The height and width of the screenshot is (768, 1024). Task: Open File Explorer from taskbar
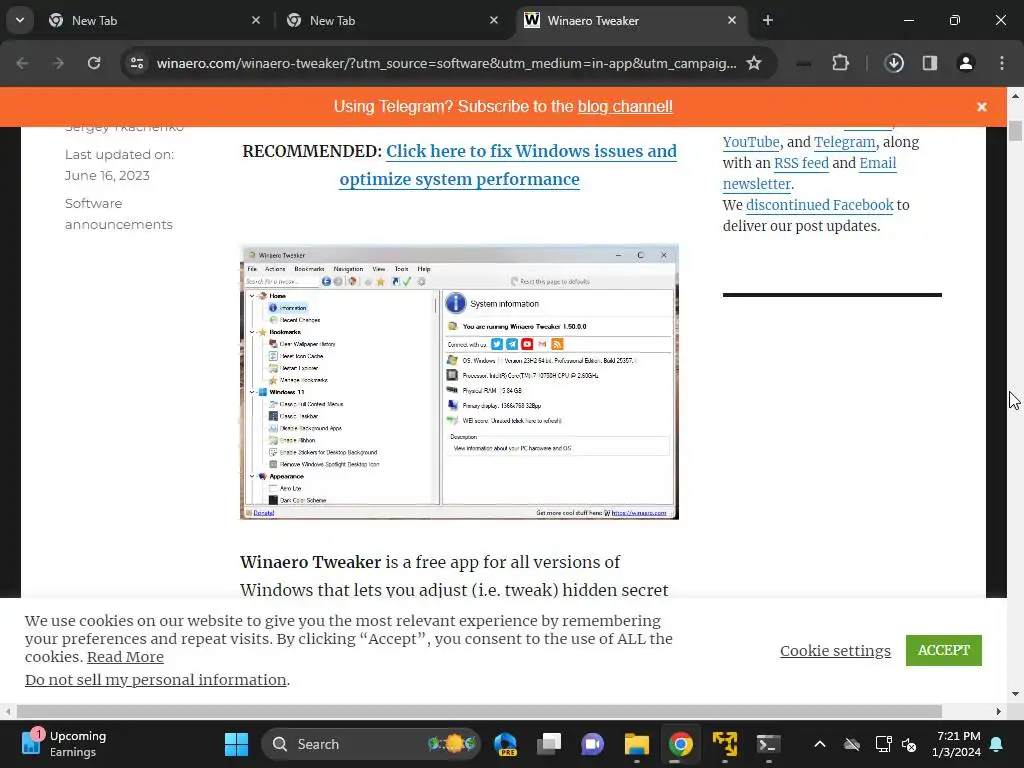(x=637, y=744)
